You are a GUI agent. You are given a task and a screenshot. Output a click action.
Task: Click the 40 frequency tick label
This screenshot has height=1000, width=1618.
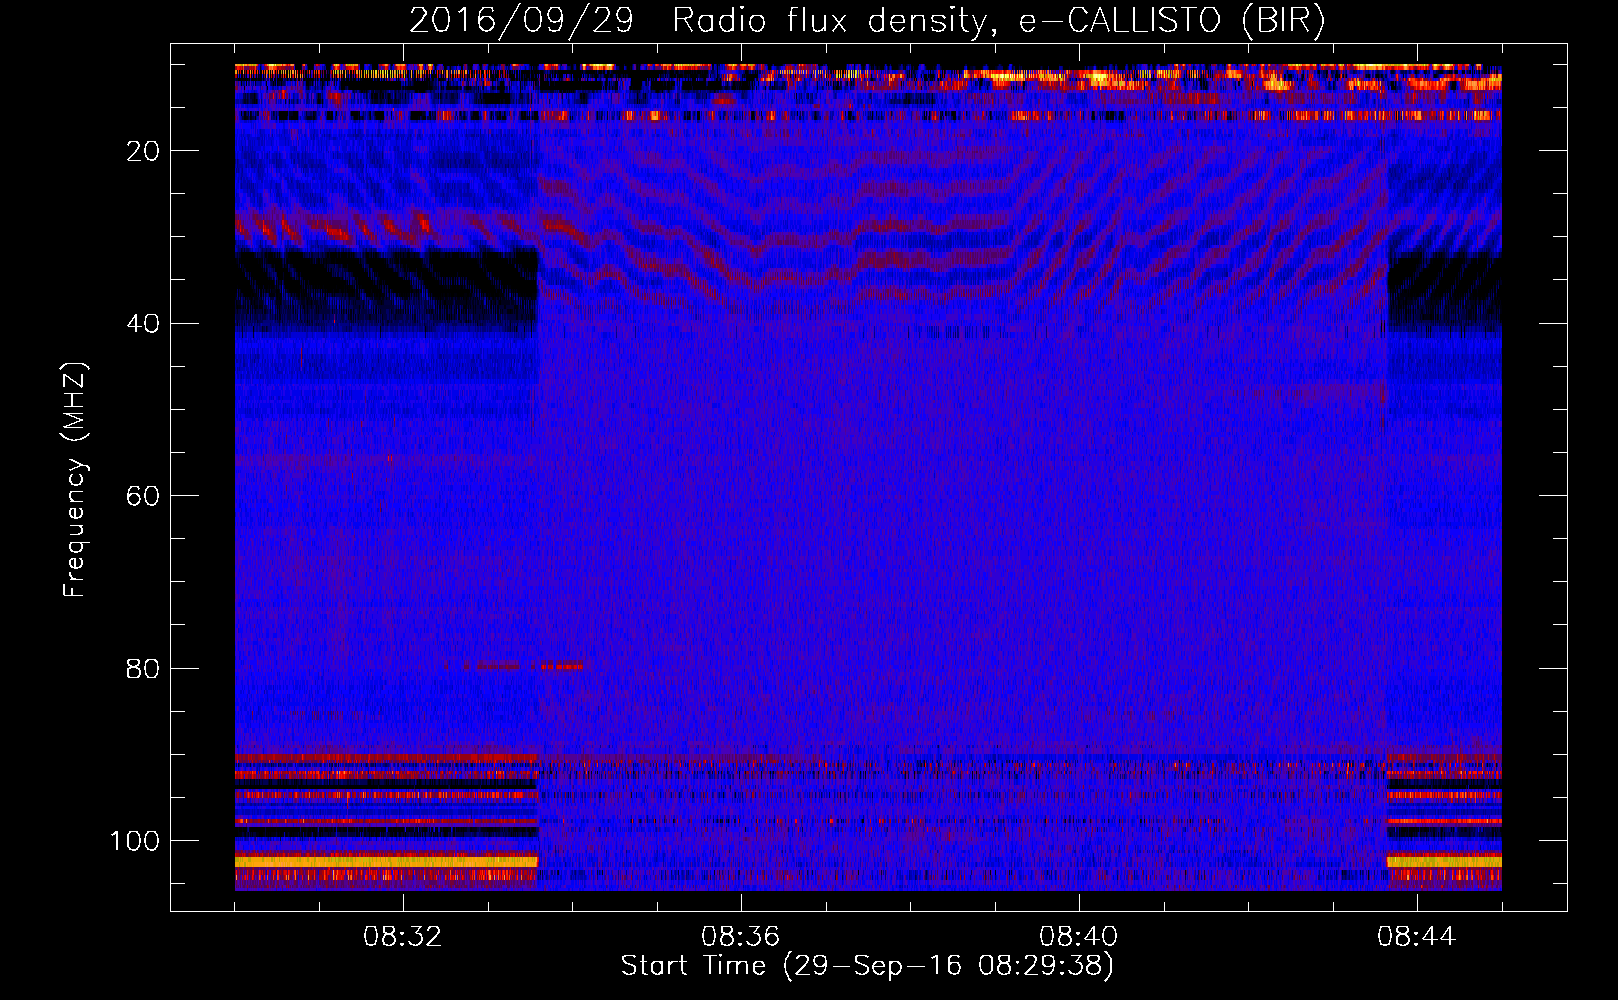point(144,324)
